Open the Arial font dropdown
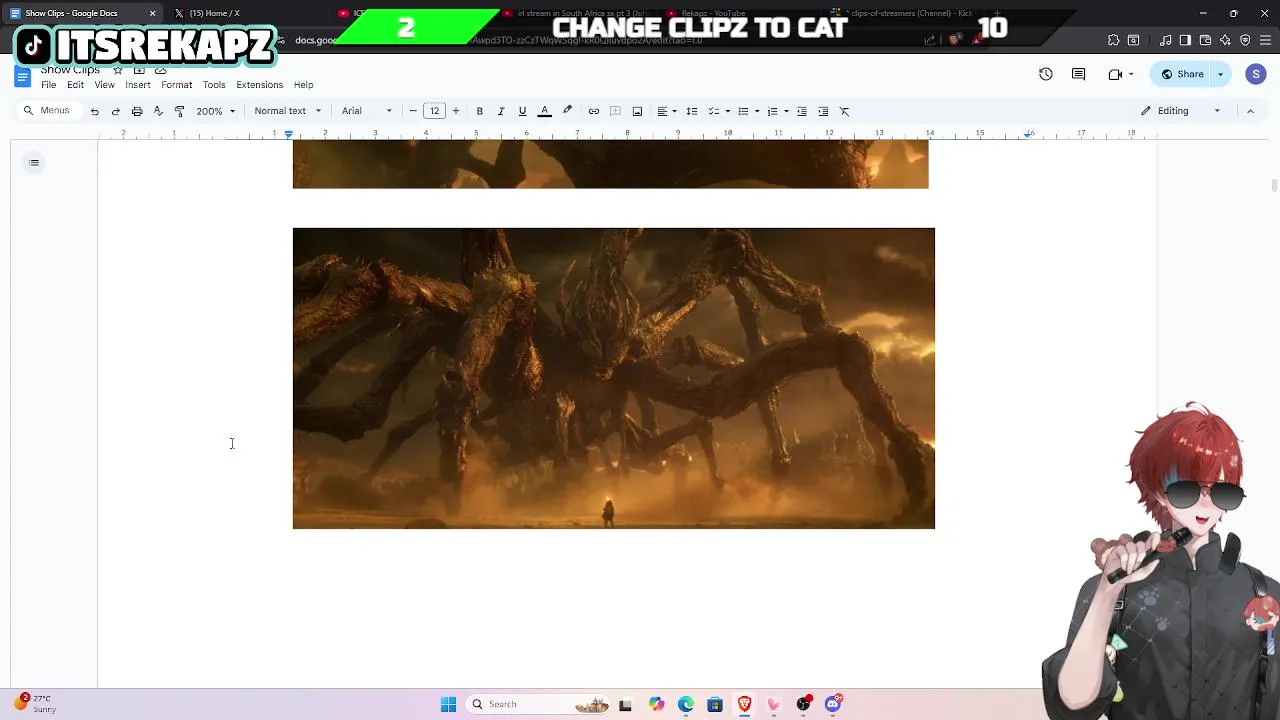The height and width of the screenshot is (720, 1280). pyautogui.click(x=367, y=111)
